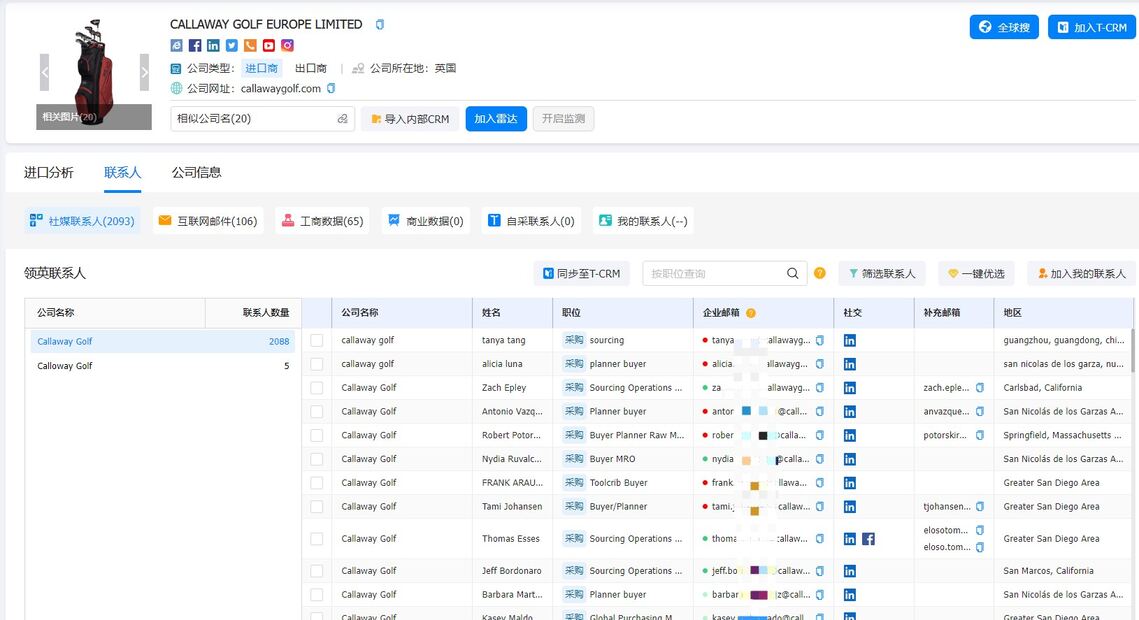Switch to the 公司信息 tab
The height and width of the screenshot is (620, 1139).
pos(196,173)
